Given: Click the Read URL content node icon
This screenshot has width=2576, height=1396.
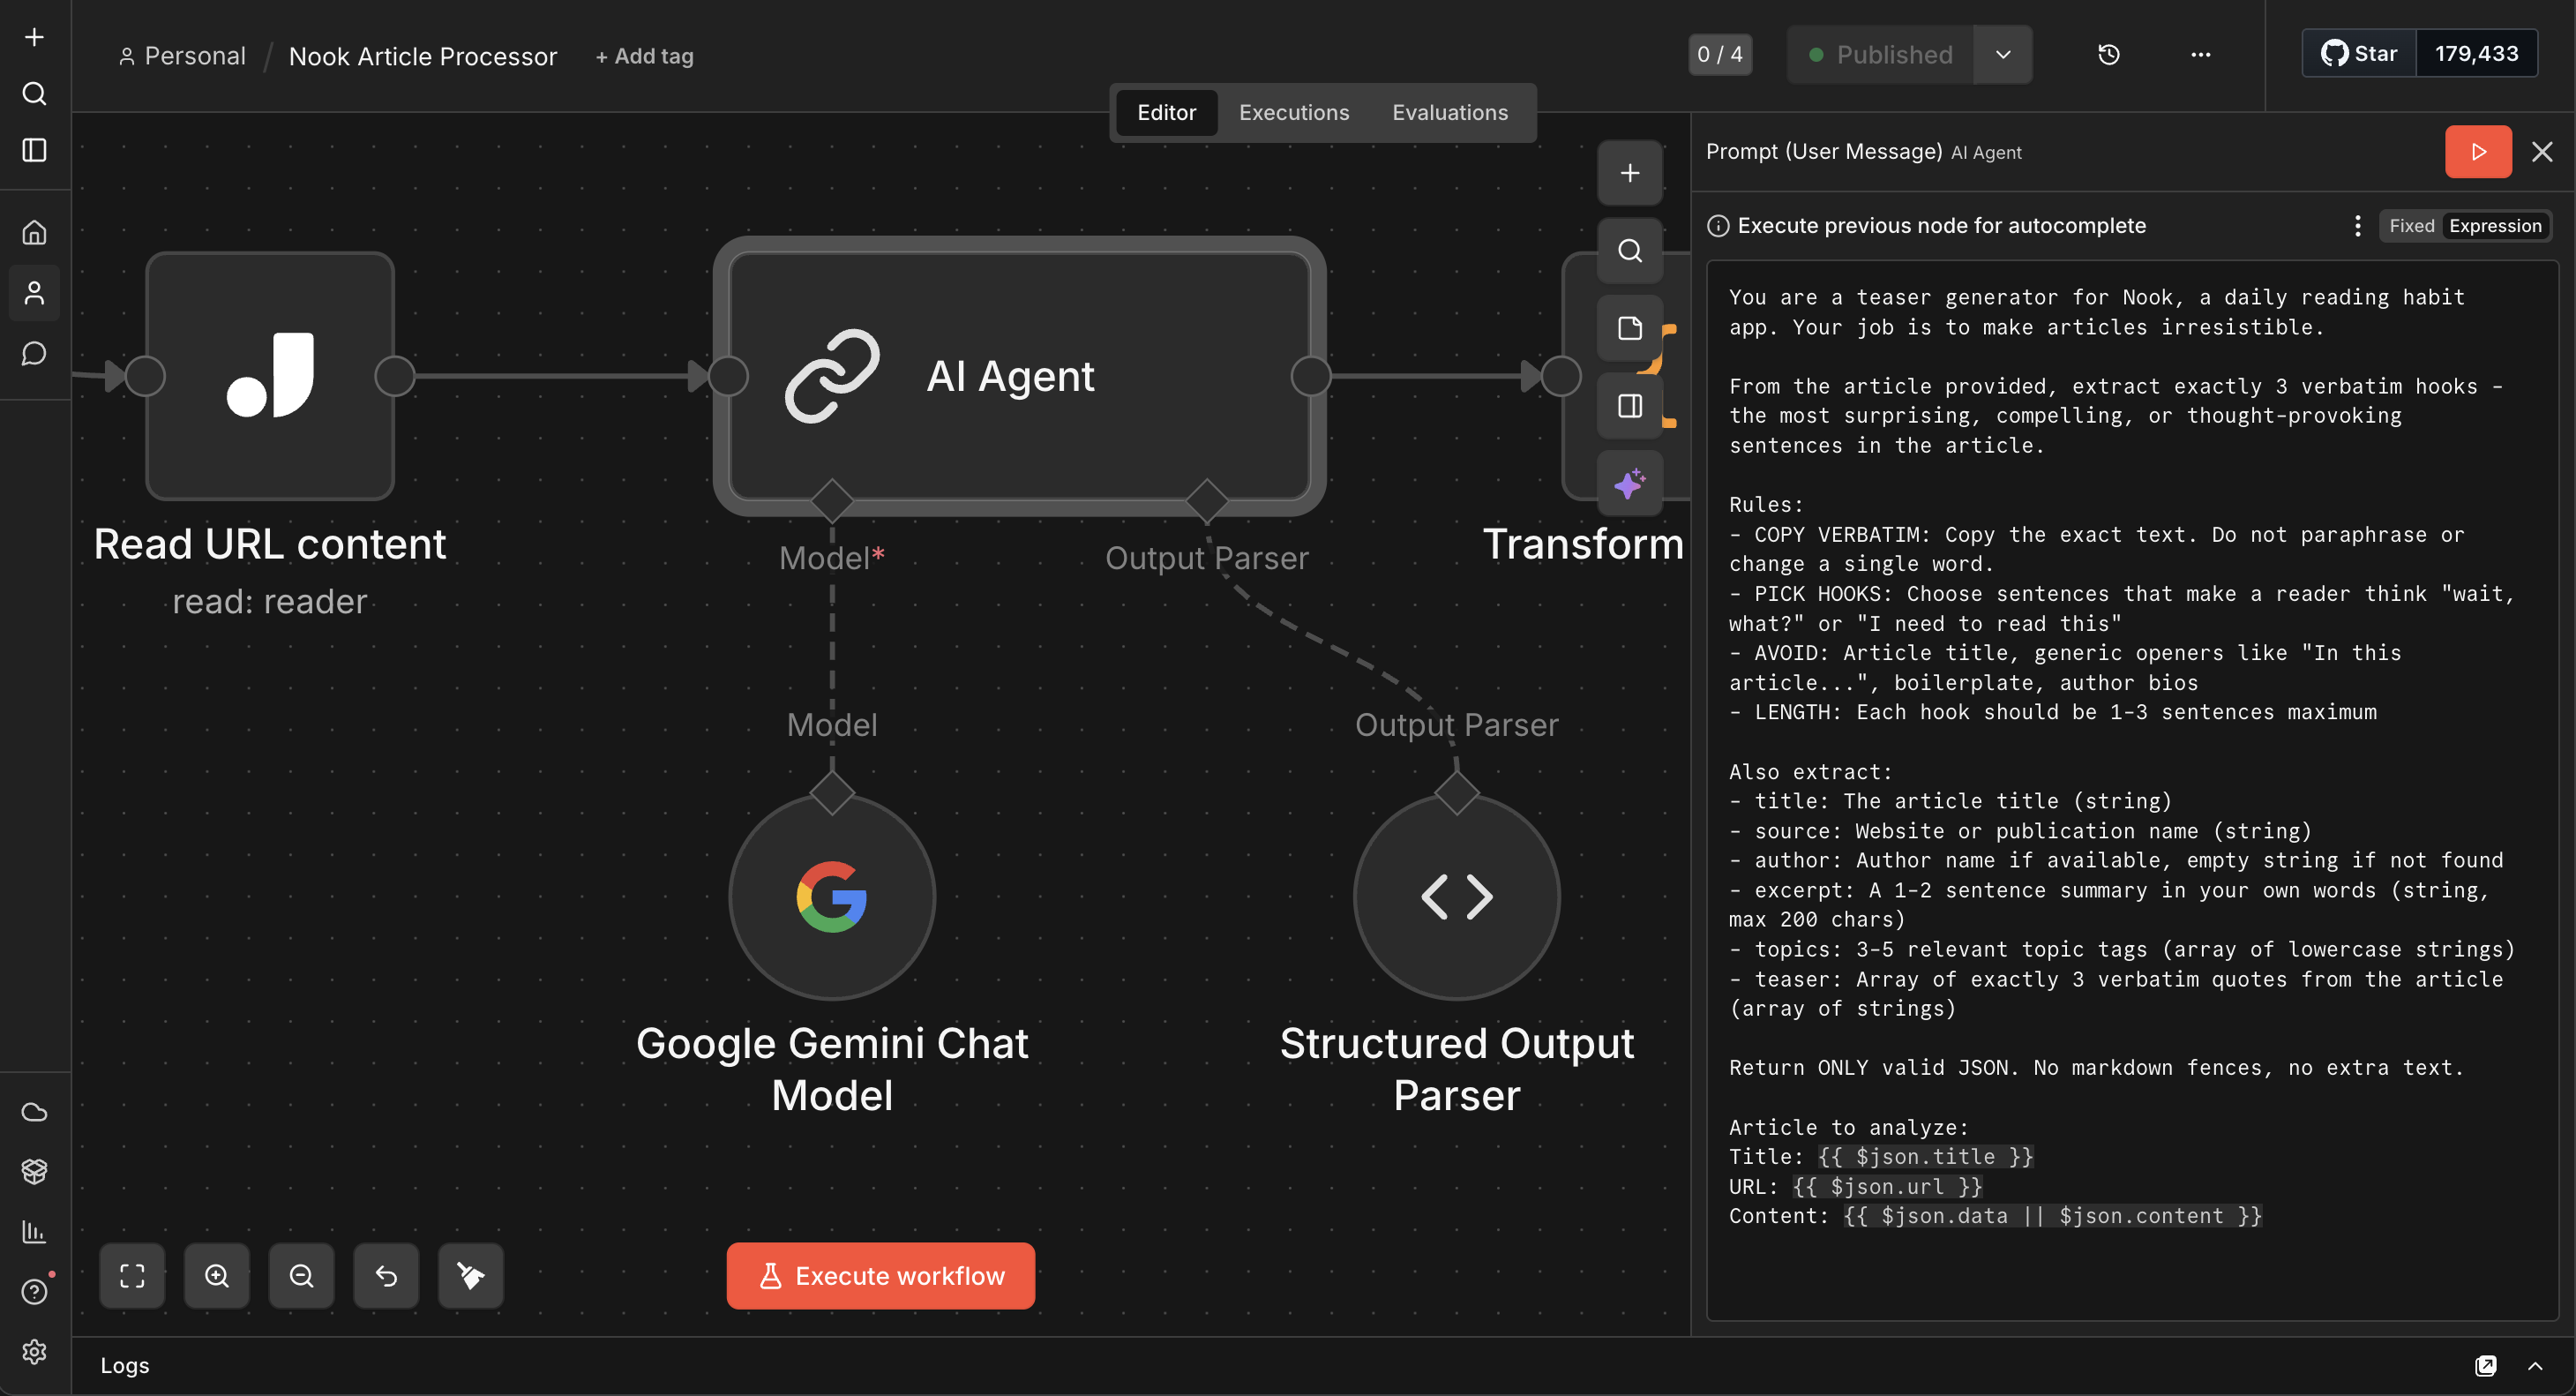Looking at the screenshot, I should coord(270,376).
